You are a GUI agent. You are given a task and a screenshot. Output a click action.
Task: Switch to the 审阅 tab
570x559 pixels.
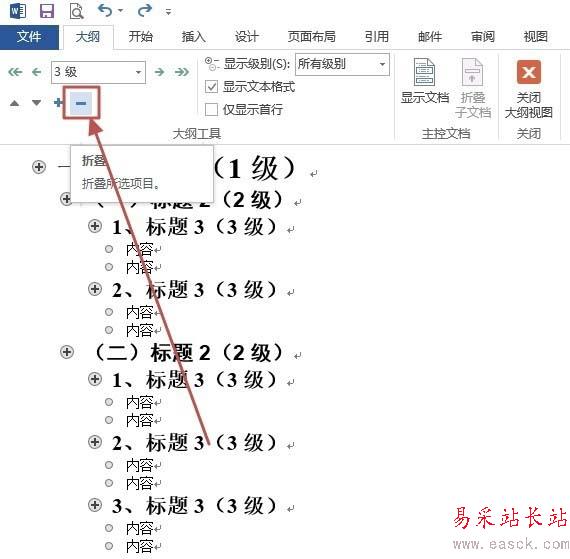483,37
